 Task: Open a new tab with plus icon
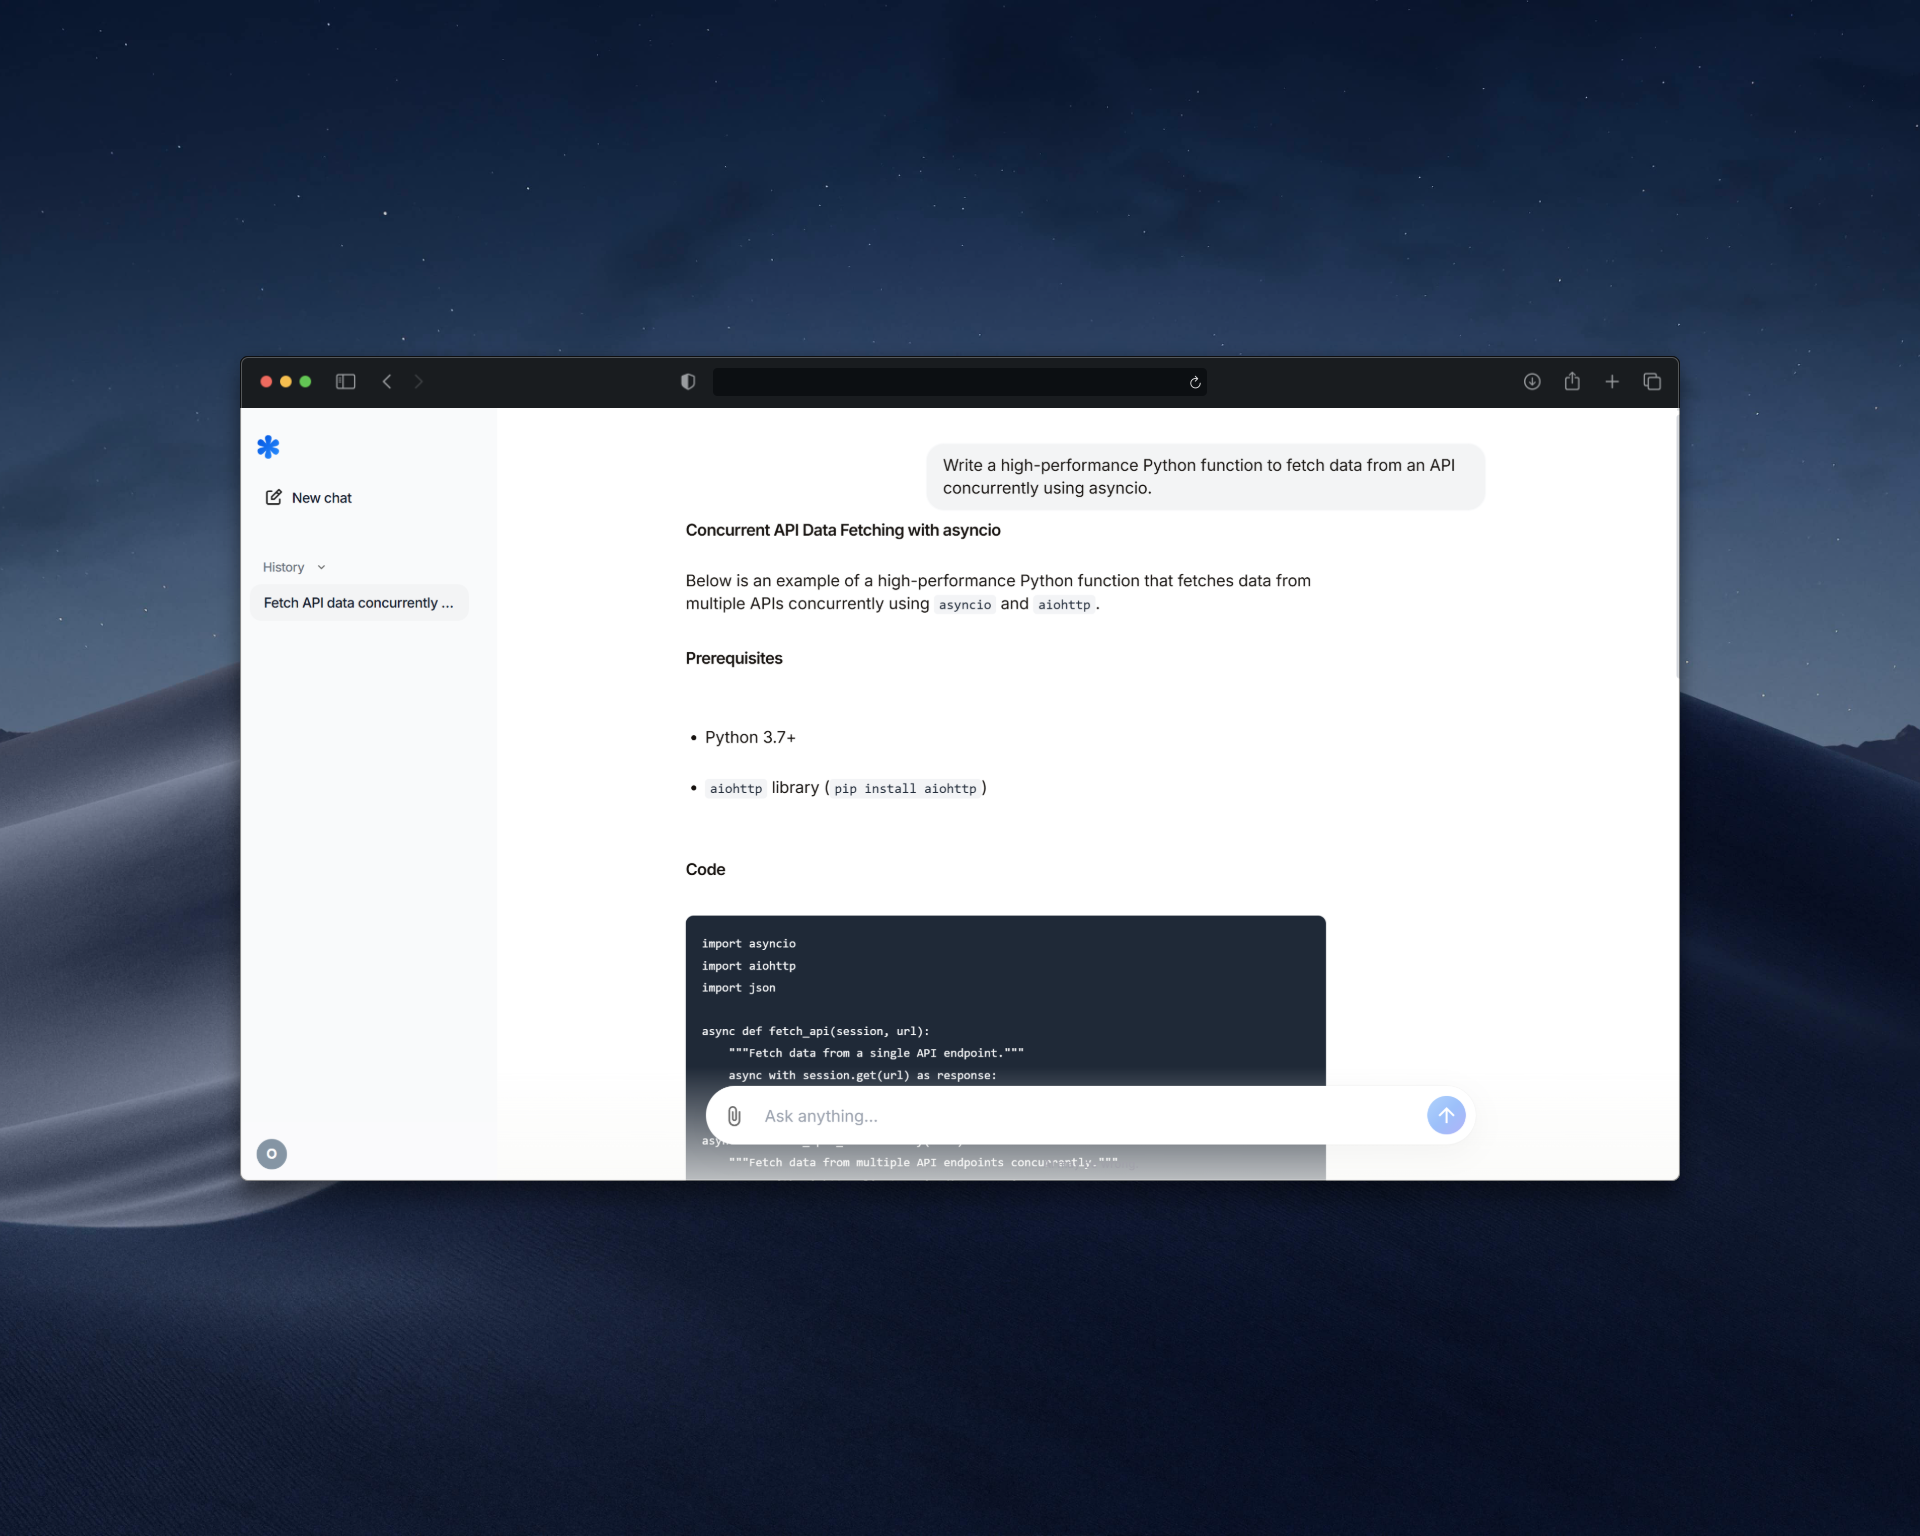1612,382
